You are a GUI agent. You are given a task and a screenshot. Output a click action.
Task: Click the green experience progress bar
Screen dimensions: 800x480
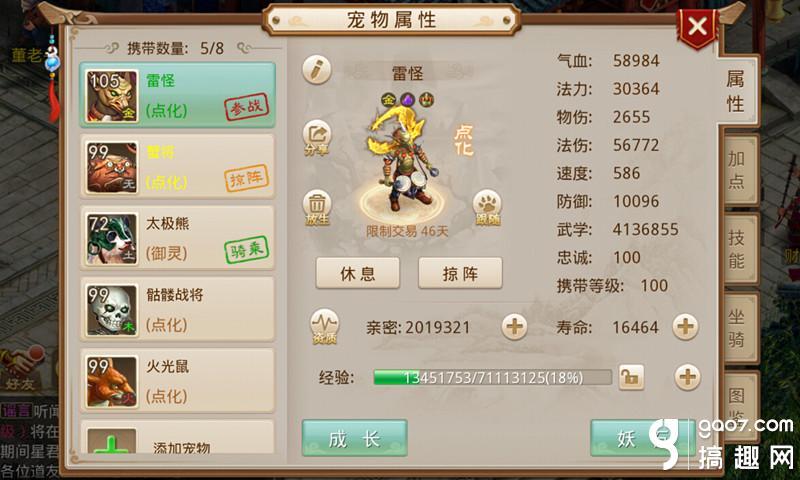point(492,377)
